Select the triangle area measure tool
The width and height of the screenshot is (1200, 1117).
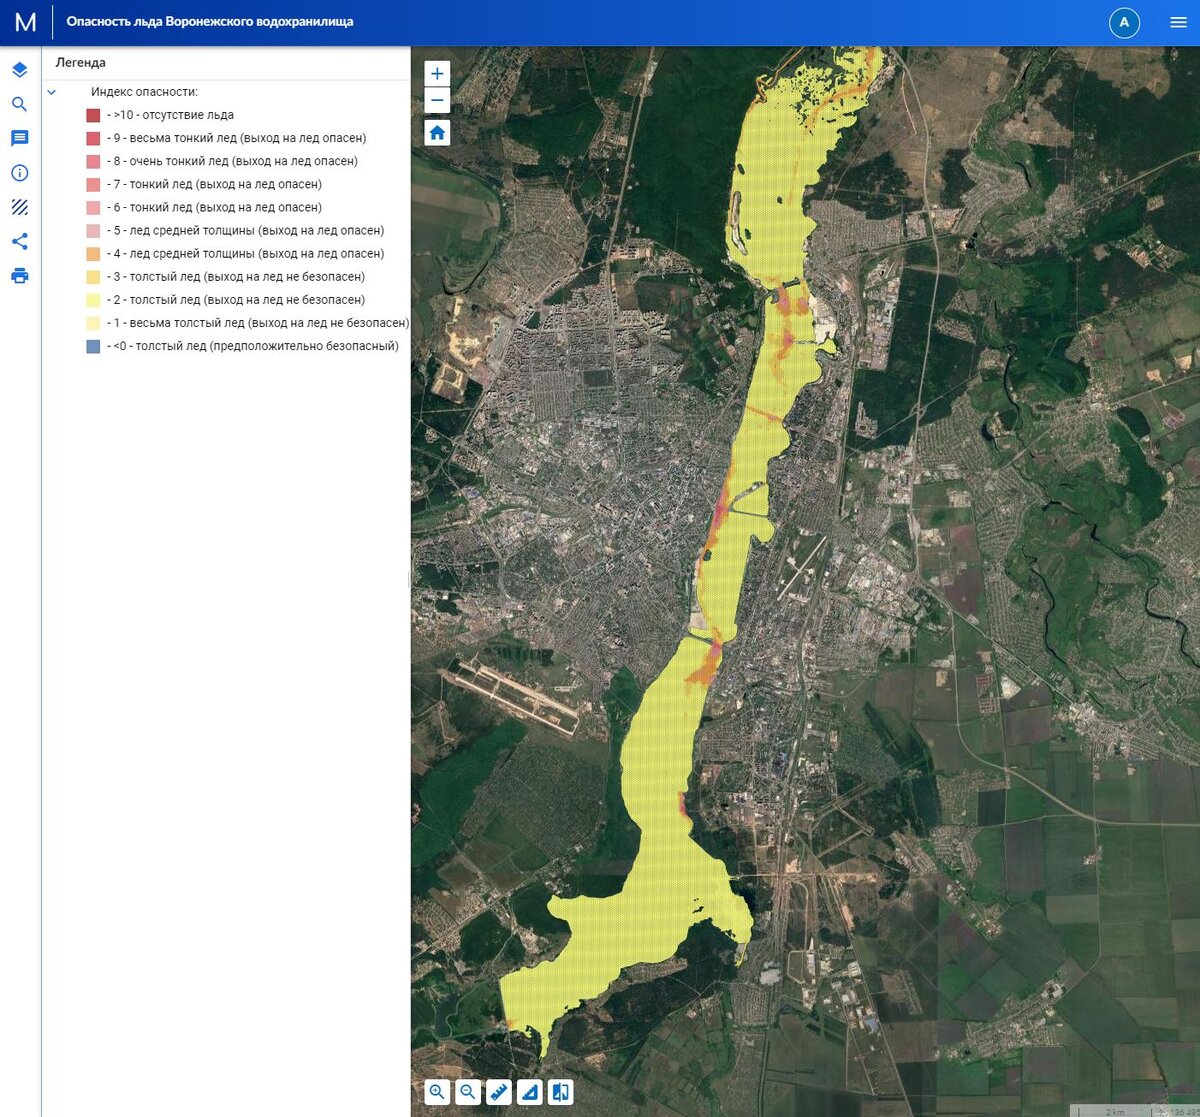(530, 1092)
